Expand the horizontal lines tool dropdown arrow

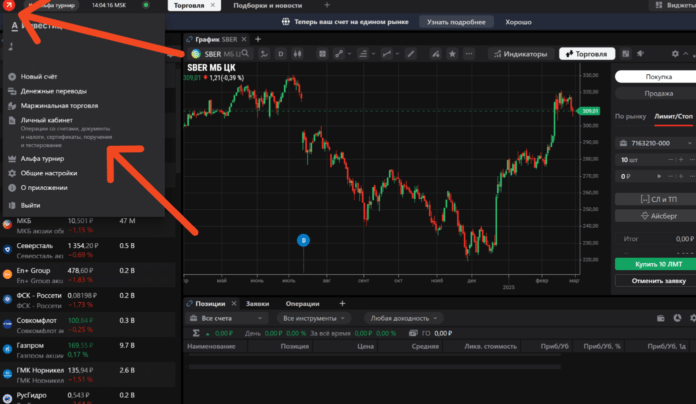coord(373,54)
